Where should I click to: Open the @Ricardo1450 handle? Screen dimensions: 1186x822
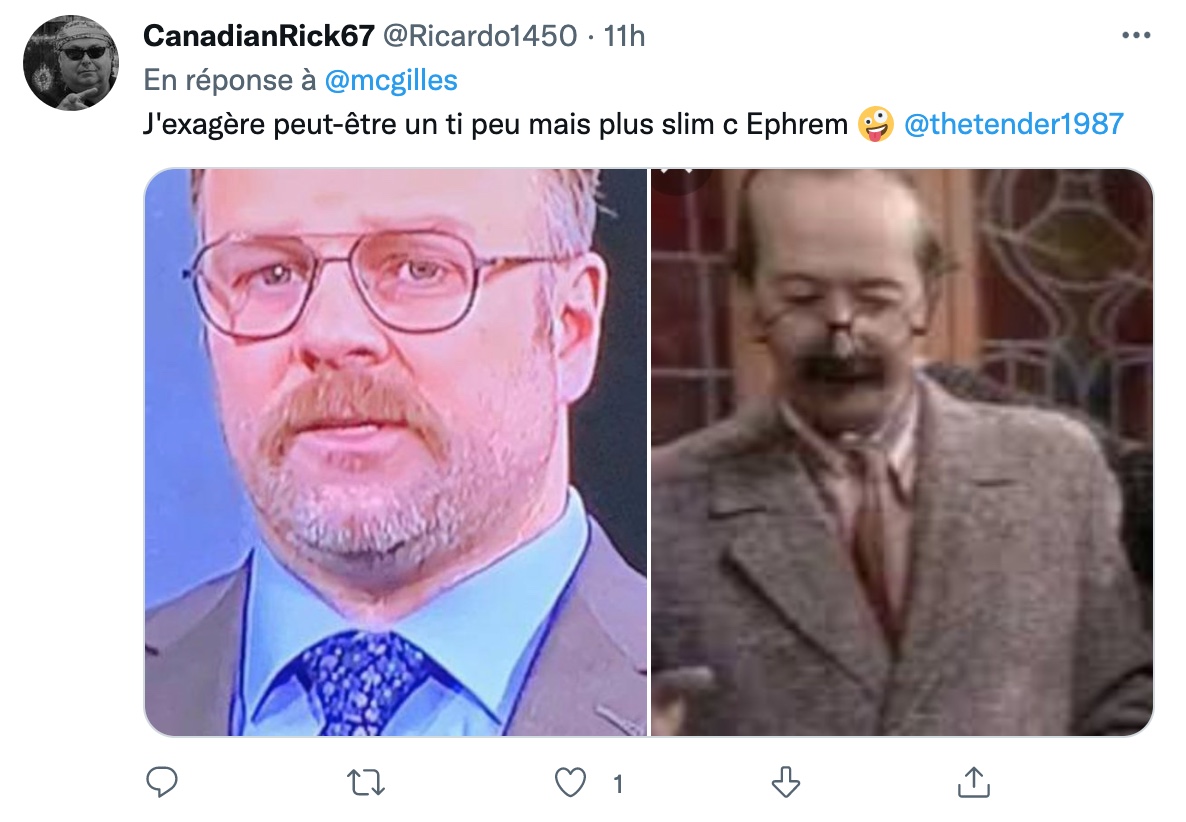[x=480, y=36]
